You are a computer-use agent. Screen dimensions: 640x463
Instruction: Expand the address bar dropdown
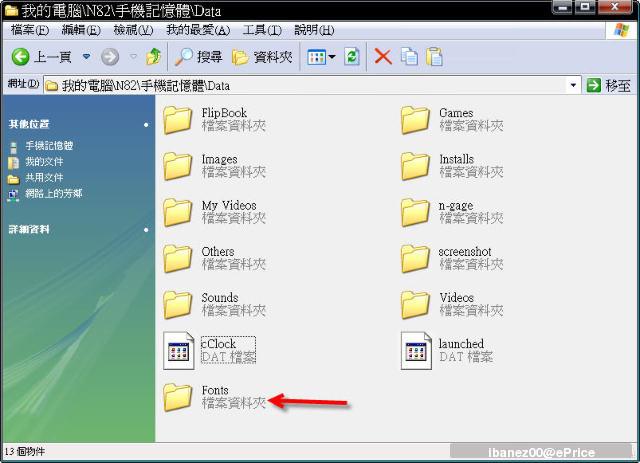tap(573, 85)
